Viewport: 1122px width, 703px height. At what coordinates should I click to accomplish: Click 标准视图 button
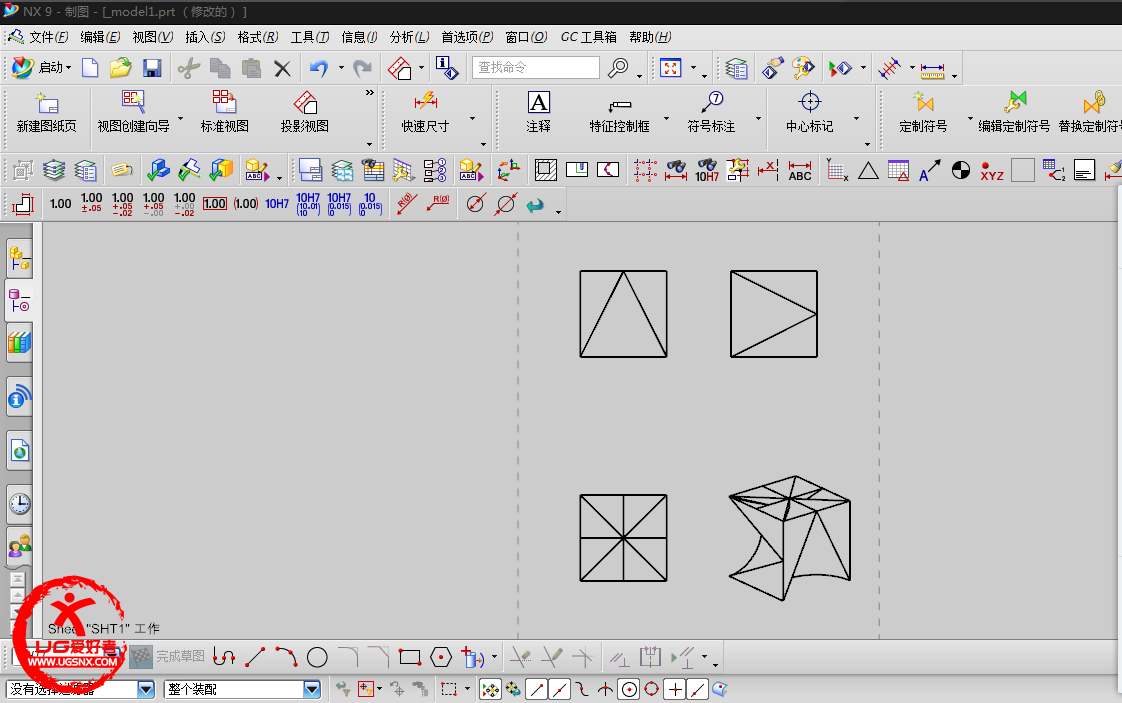(225, 112)
